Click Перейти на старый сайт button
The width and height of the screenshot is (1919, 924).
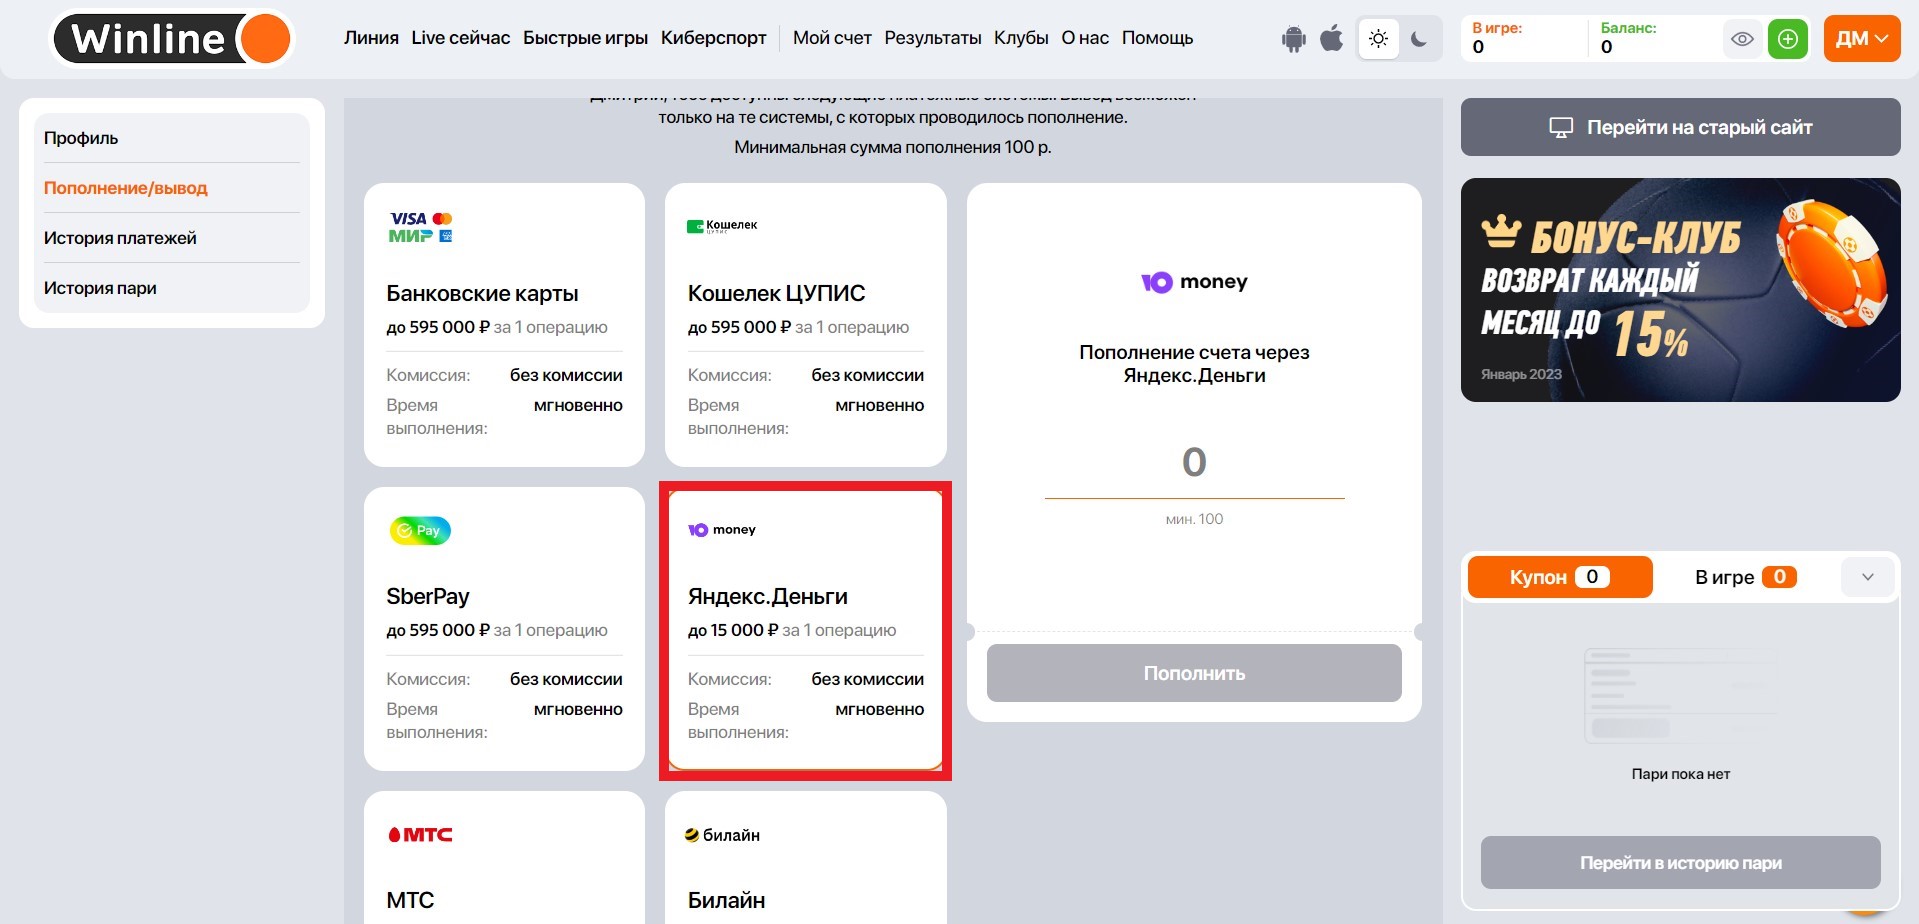[x=1680, y=127]
